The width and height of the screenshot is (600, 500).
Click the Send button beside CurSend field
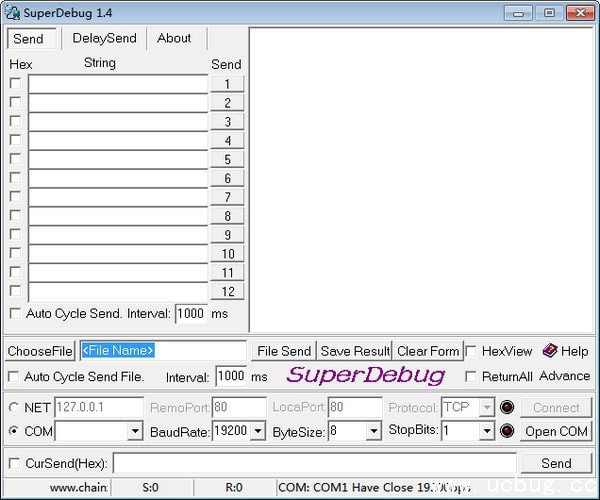tap(556, 463)
